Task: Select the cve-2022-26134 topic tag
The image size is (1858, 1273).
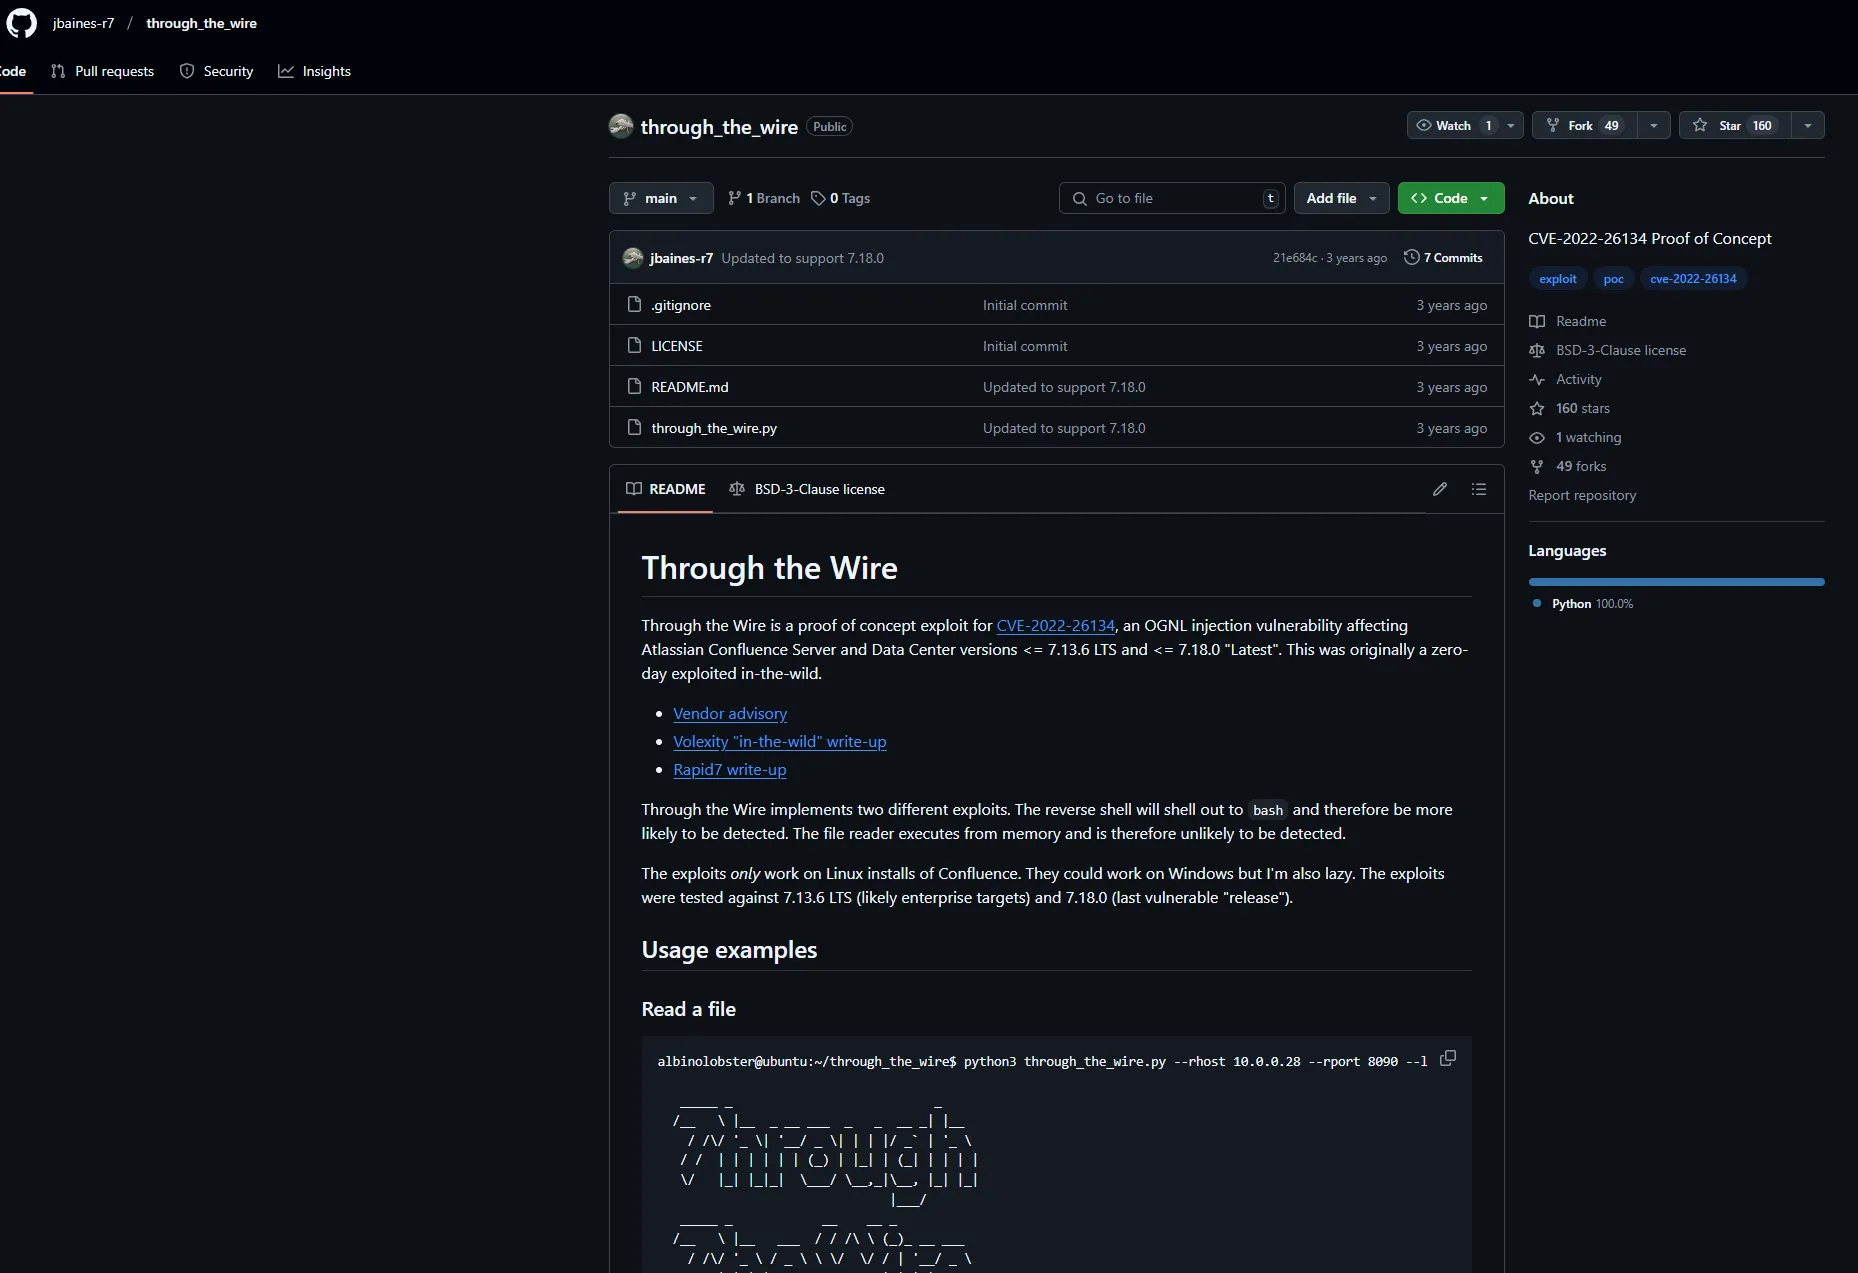Action: click(x=1693, y=279)
